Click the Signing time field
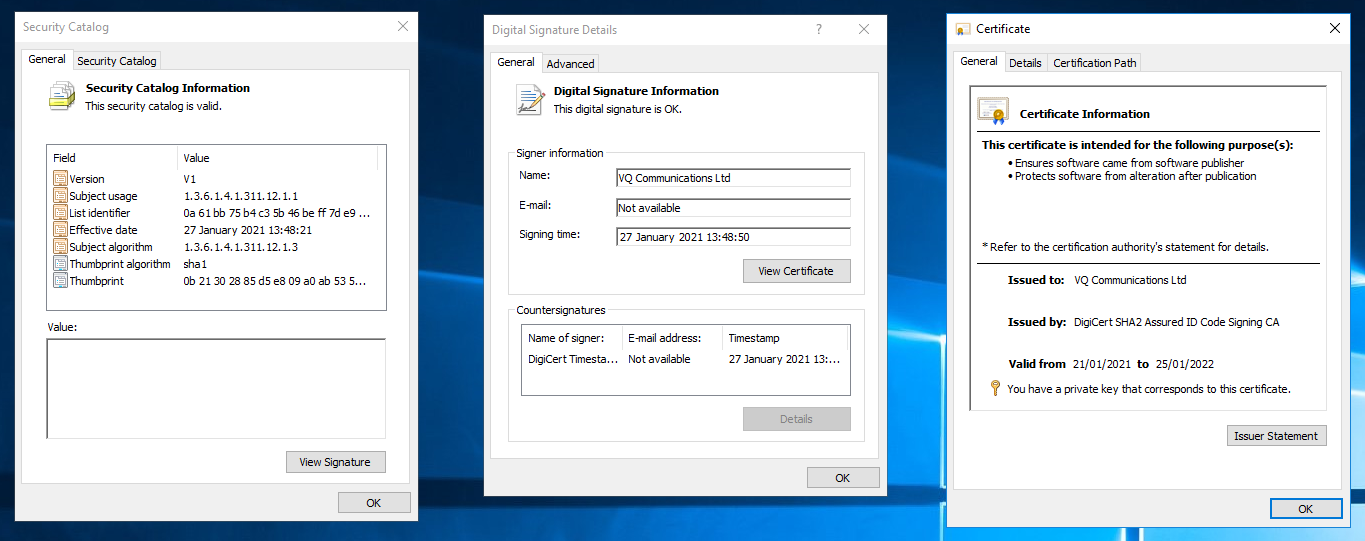This screenshot has height=541, width=1365. click(x=733, y=237)
